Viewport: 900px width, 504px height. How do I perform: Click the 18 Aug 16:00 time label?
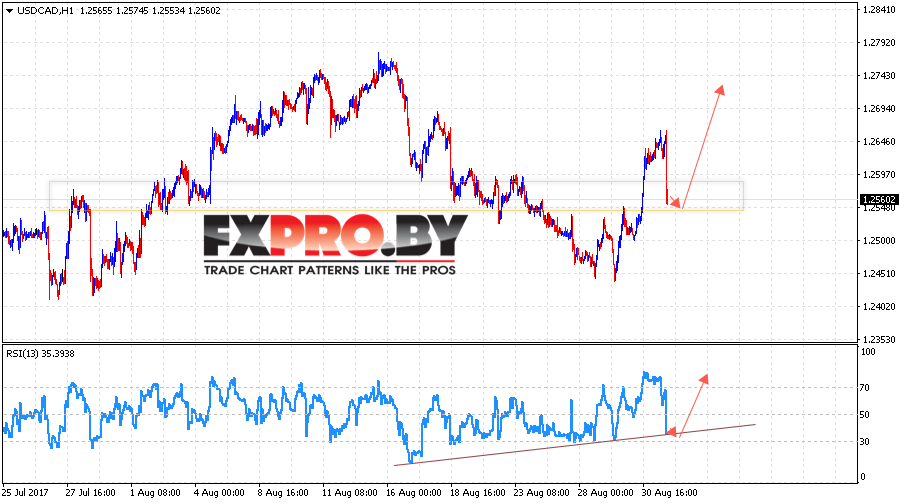(478, 493)
